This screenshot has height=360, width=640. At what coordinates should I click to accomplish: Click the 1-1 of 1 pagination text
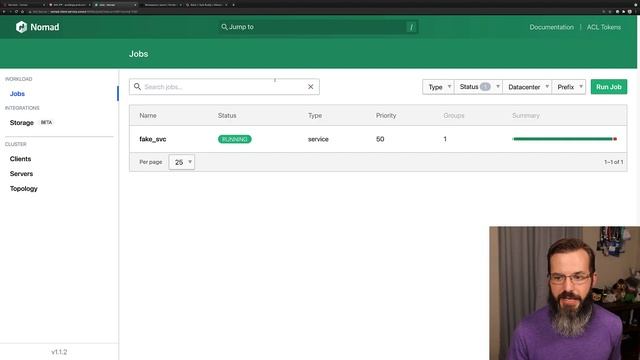[x=613, y=162]
